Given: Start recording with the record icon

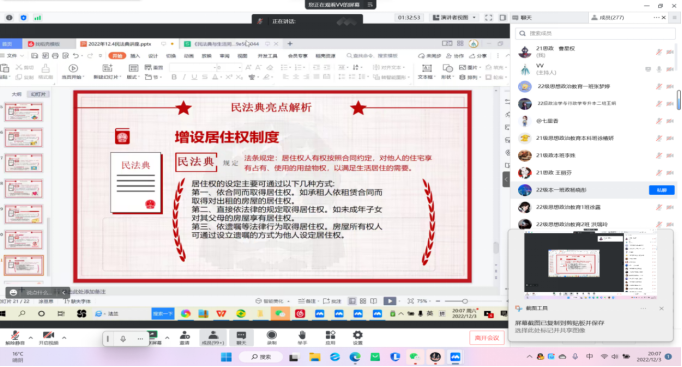Looking at the screenshot, I should (x=271, y=337).
